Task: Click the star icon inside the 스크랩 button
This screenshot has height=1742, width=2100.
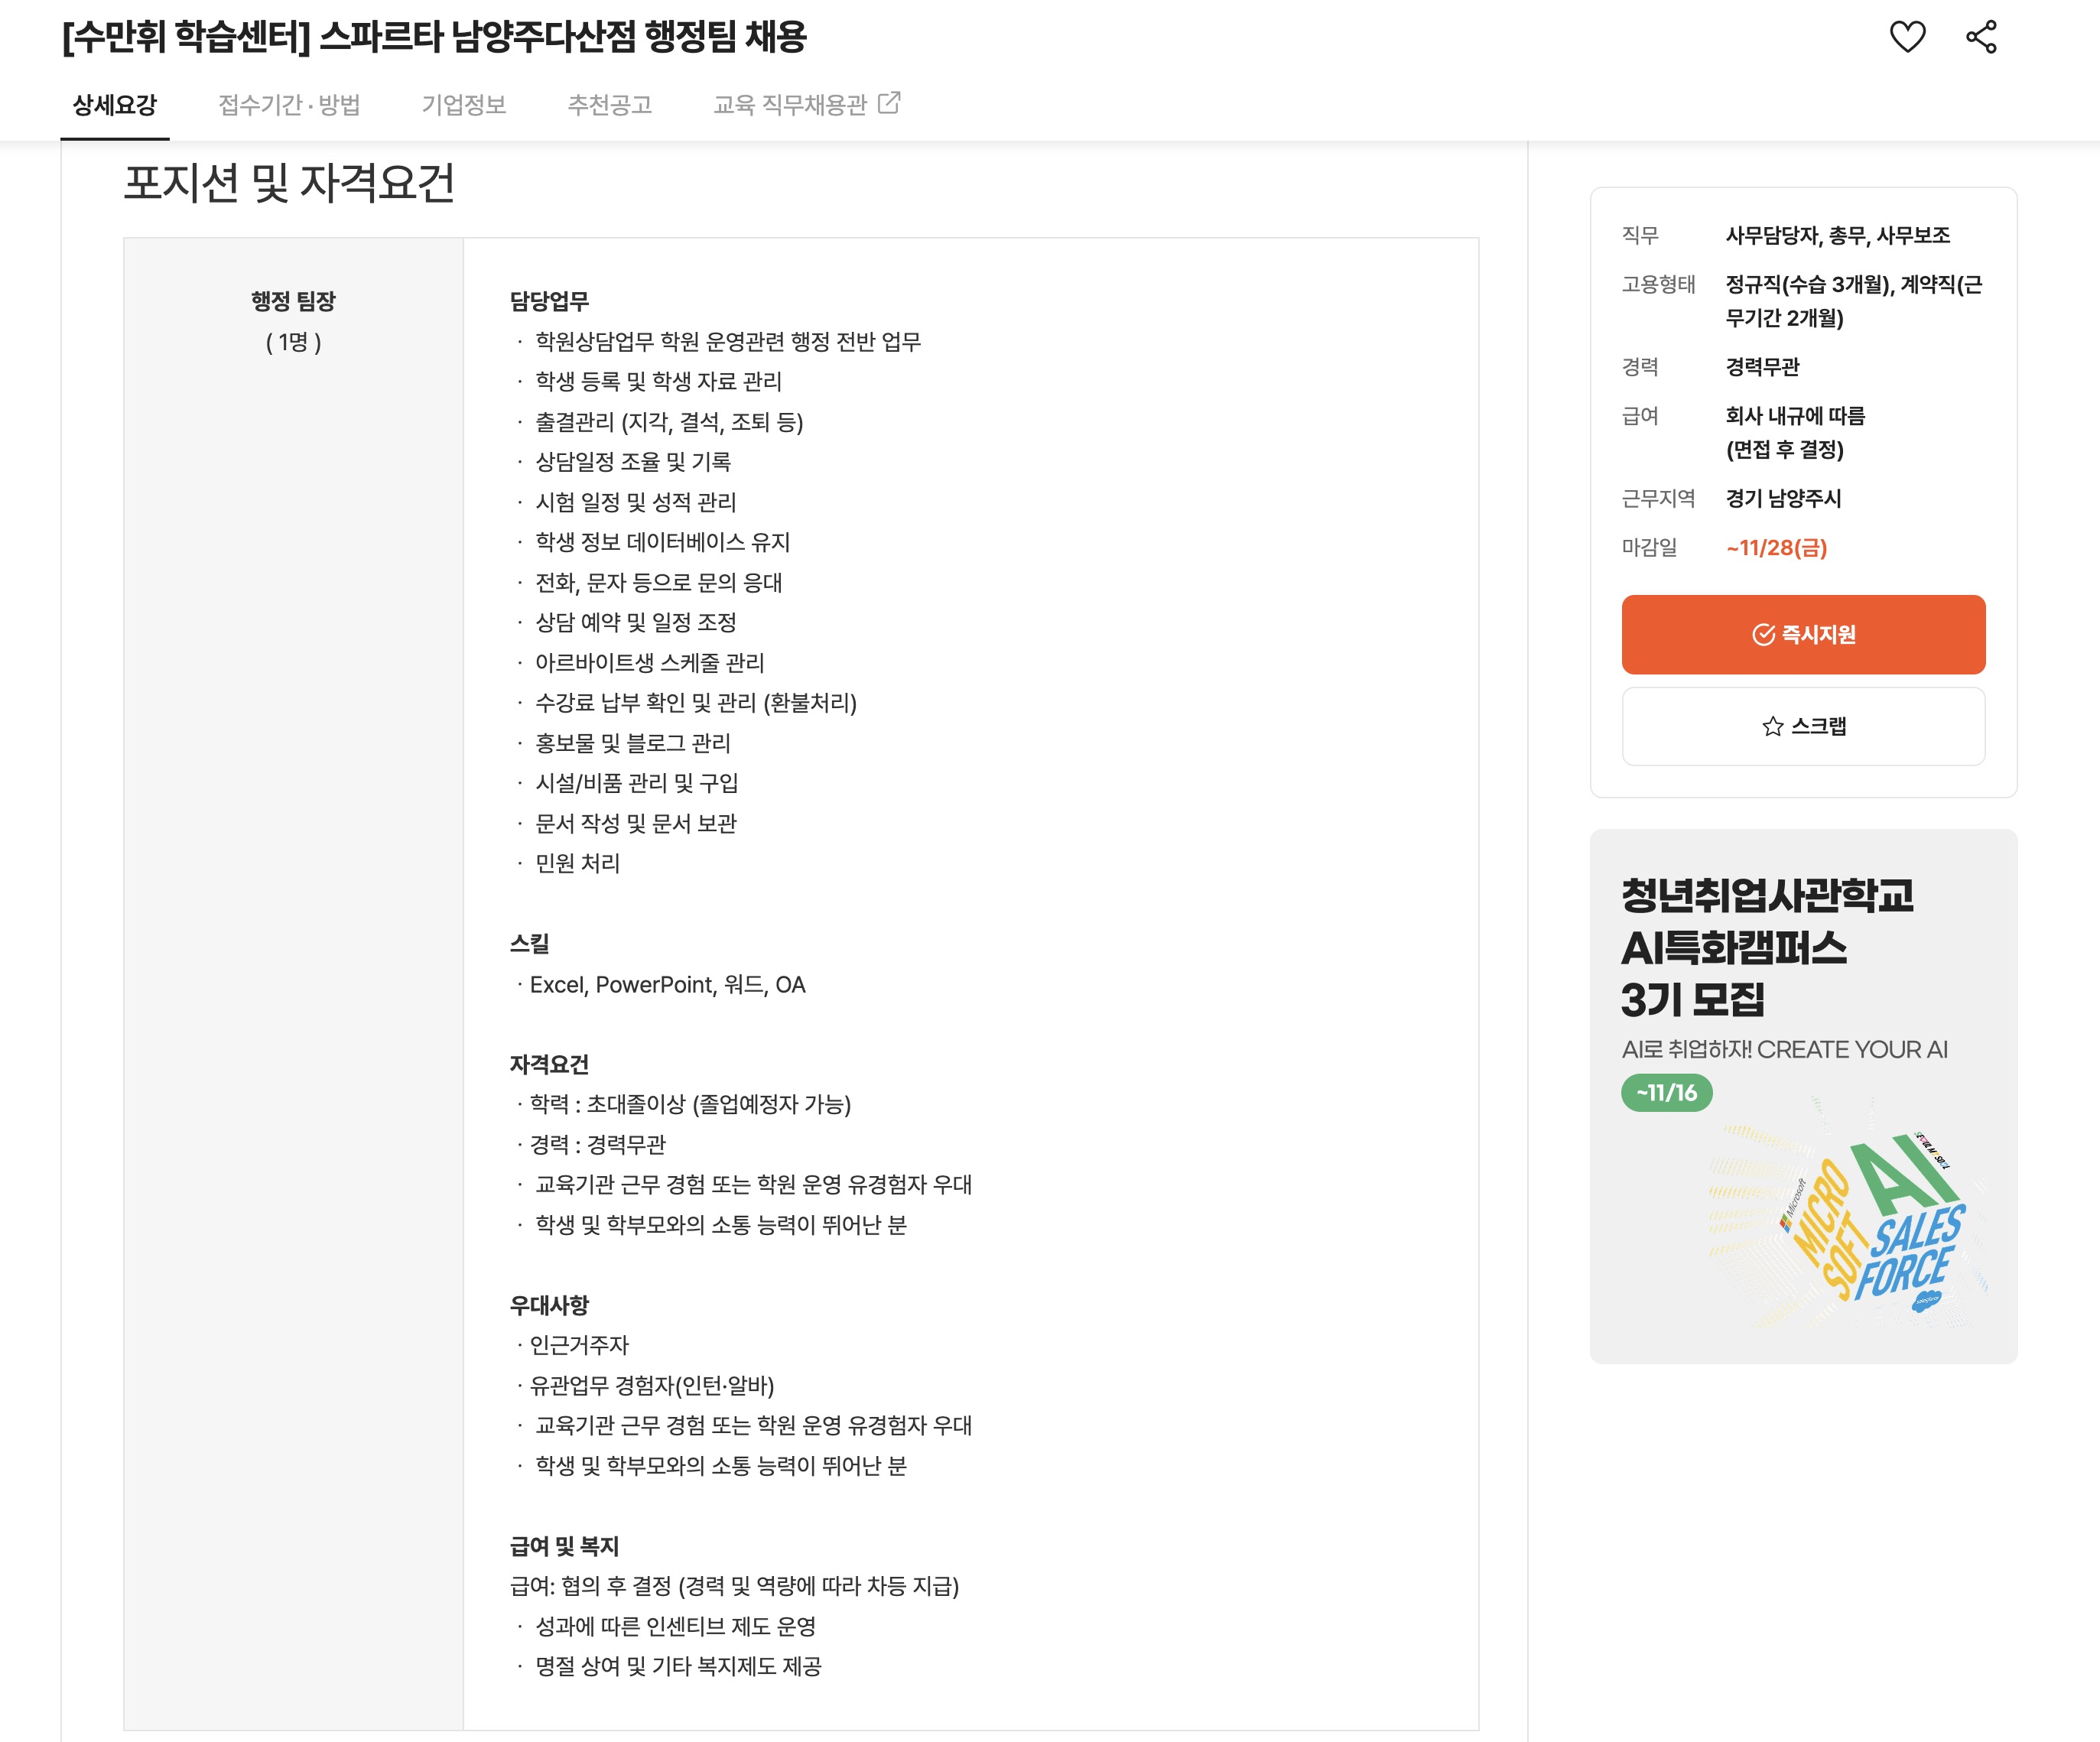Action: (x=1772, y=726)
